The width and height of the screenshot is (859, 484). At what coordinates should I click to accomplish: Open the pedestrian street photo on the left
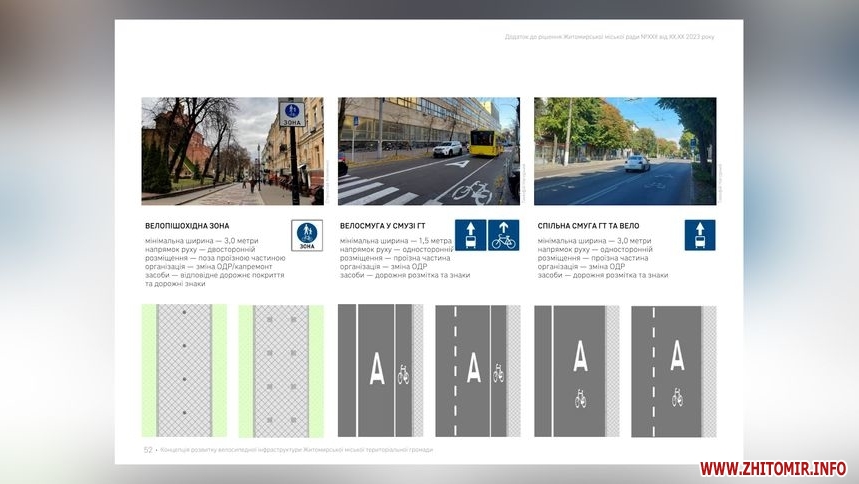(x=232, y=151)
